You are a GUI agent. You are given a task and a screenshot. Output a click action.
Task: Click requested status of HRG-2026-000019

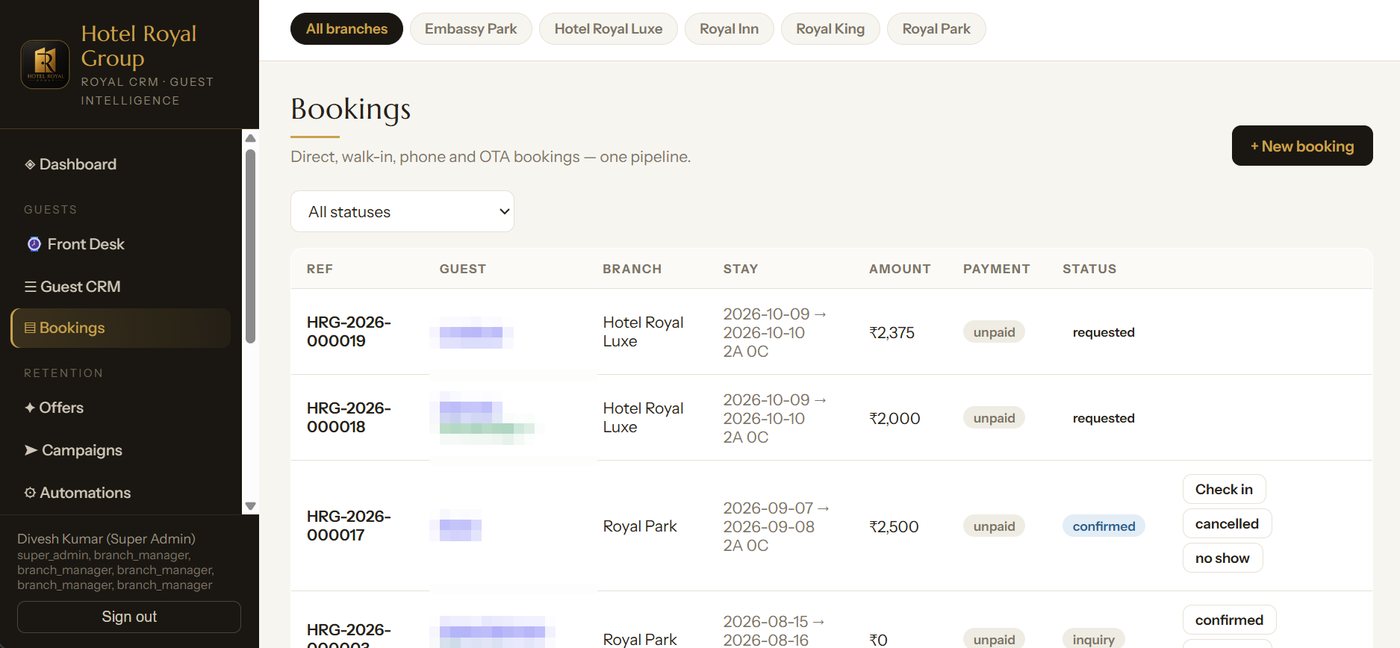1104,332
